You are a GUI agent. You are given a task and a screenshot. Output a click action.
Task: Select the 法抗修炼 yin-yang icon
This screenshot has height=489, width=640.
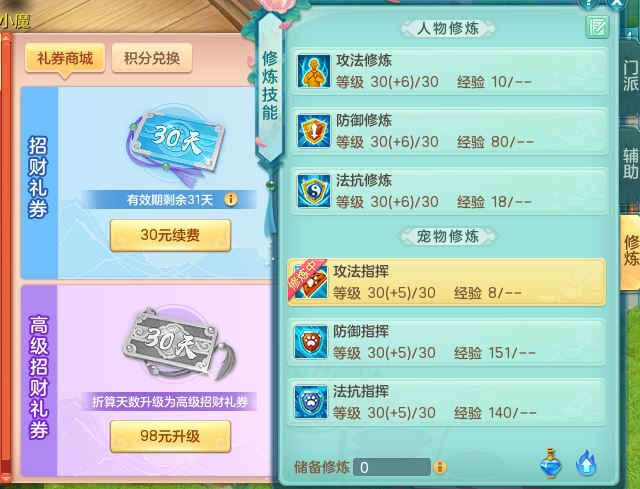coord(313,191)
